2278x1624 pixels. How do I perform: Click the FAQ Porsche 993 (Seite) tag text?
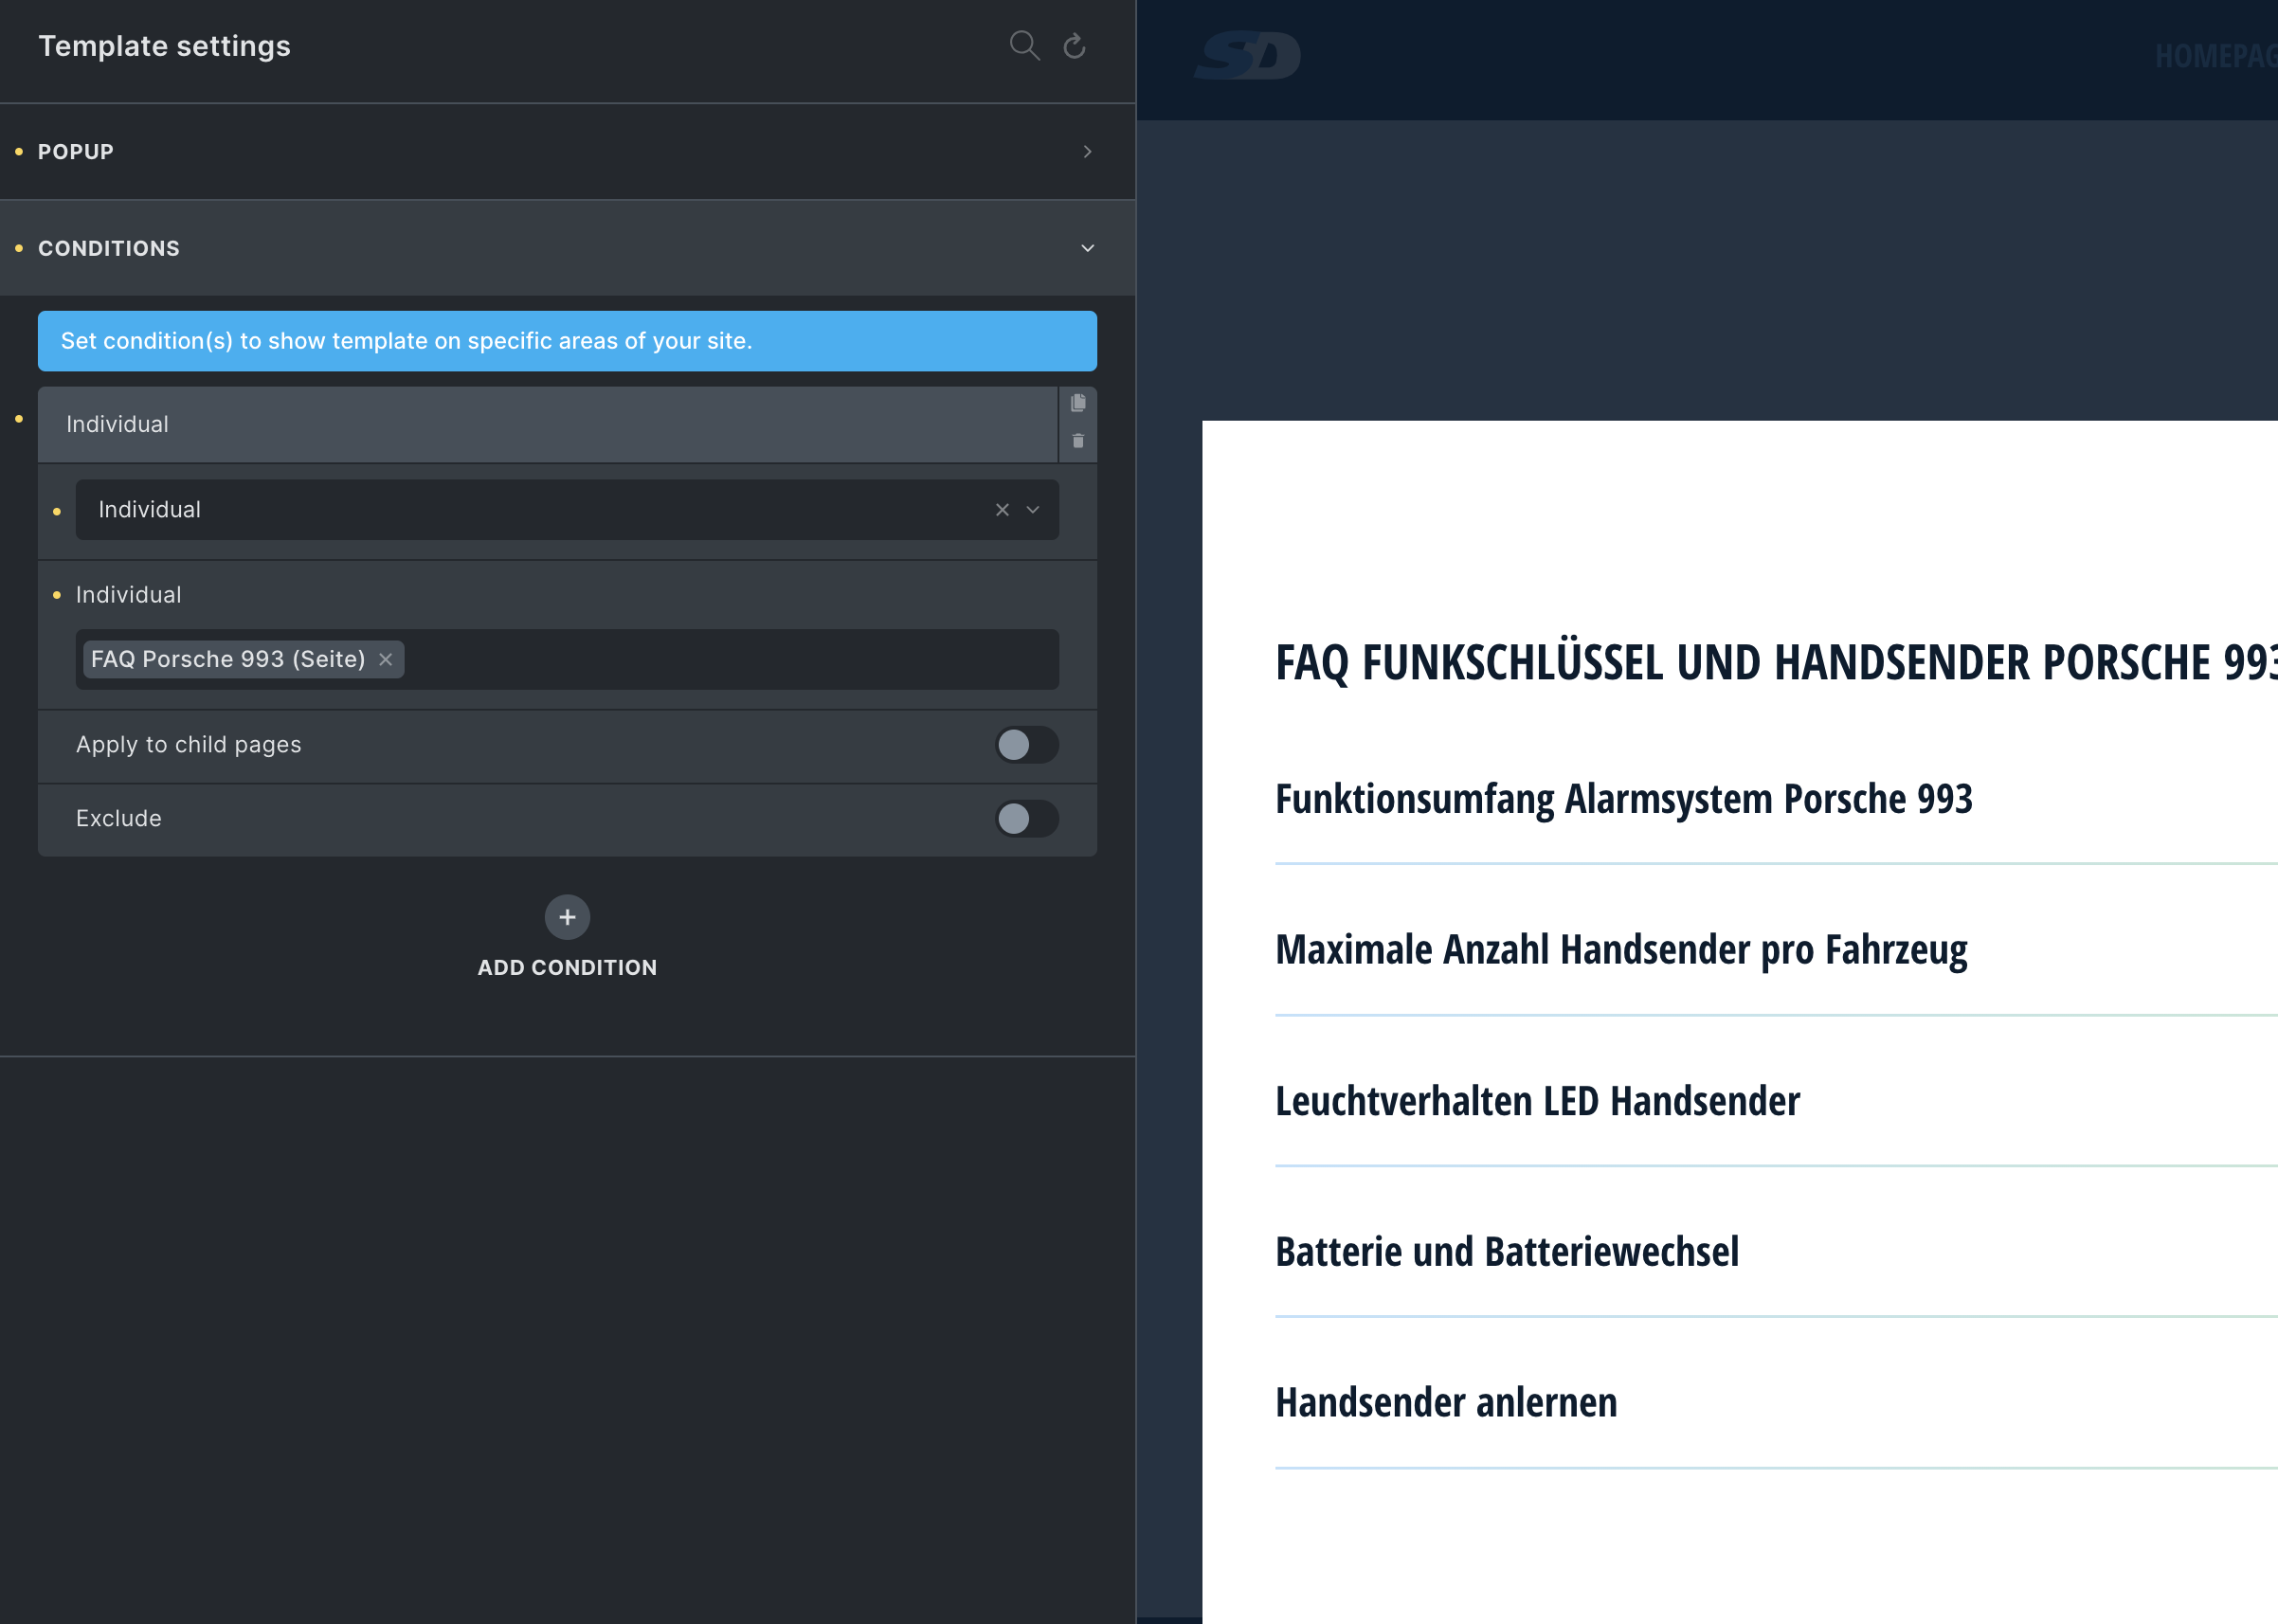pos(228,659)
